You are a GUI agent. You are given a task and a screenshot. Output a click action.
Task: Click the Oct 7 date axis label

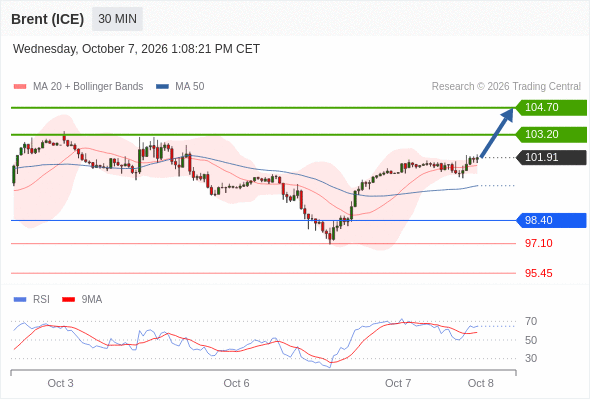pyautogui.click(x=398, y=383)
